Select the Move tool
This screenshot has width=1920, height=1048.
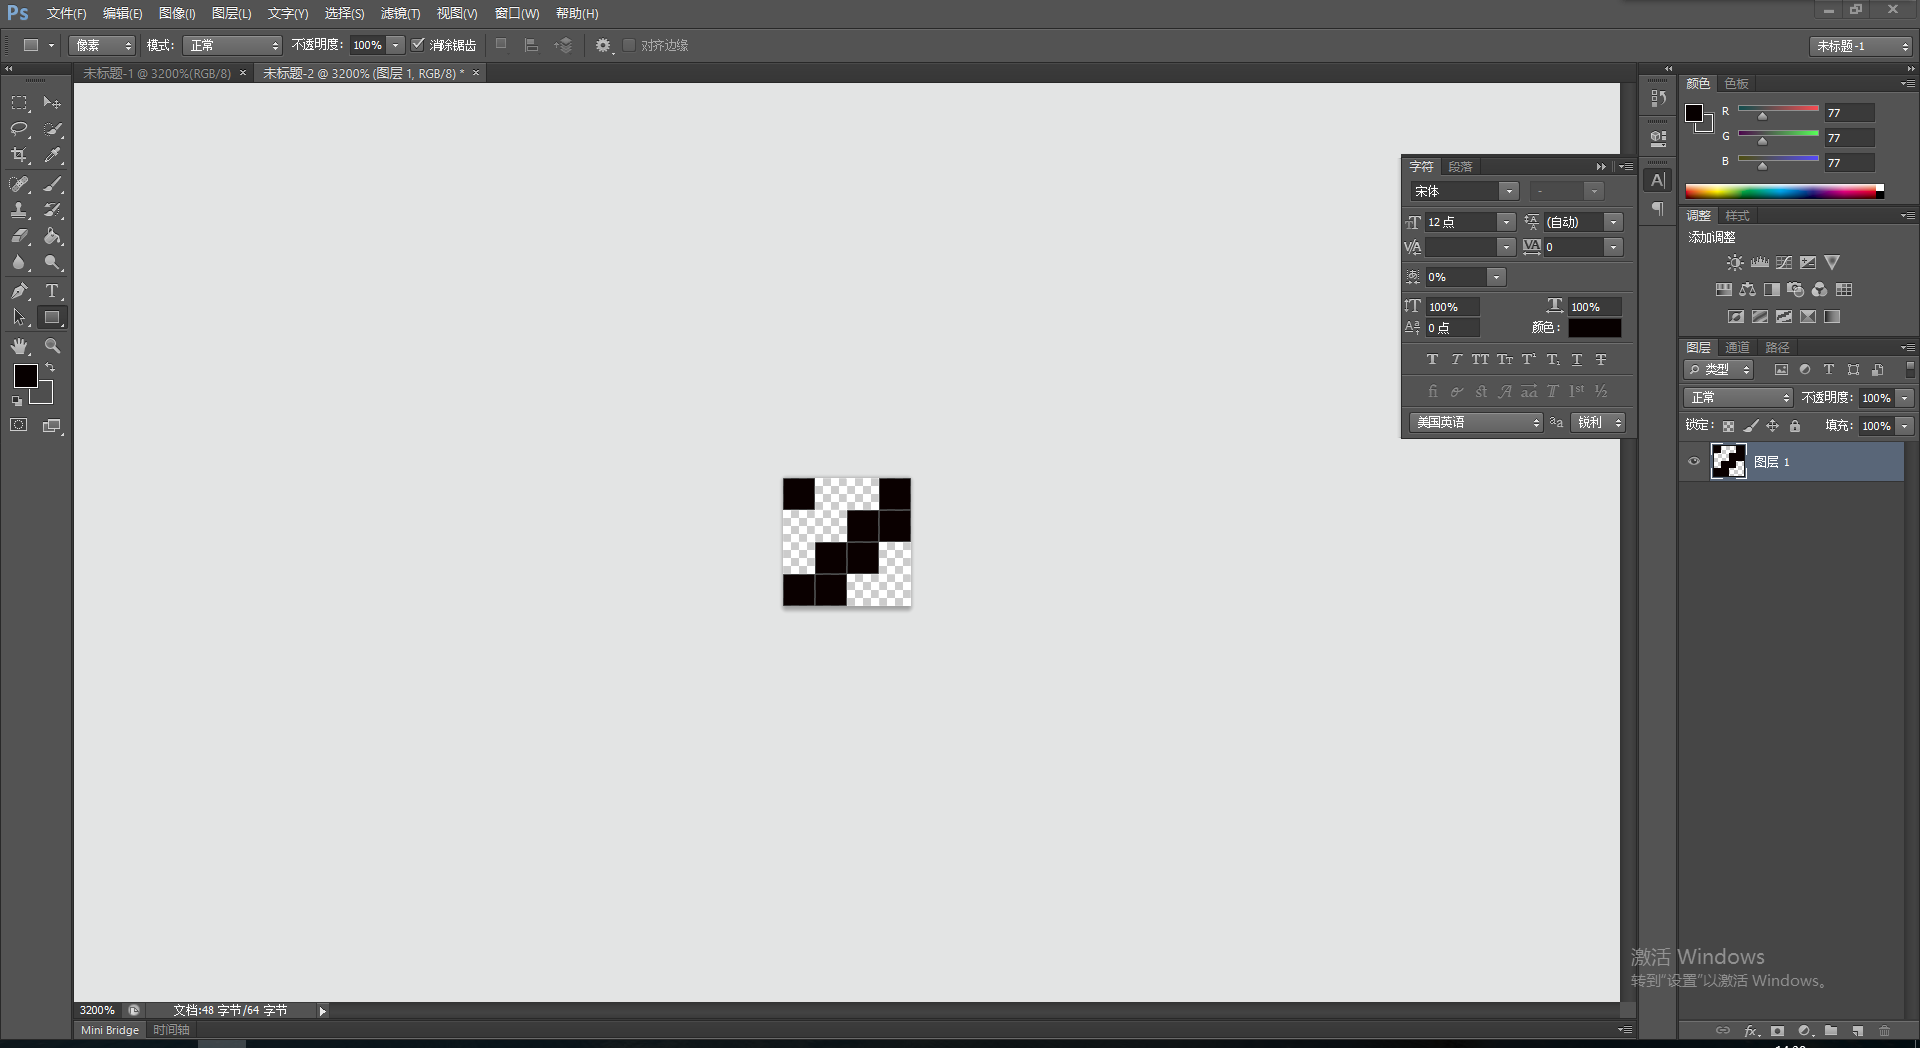(x=52, y=103)
